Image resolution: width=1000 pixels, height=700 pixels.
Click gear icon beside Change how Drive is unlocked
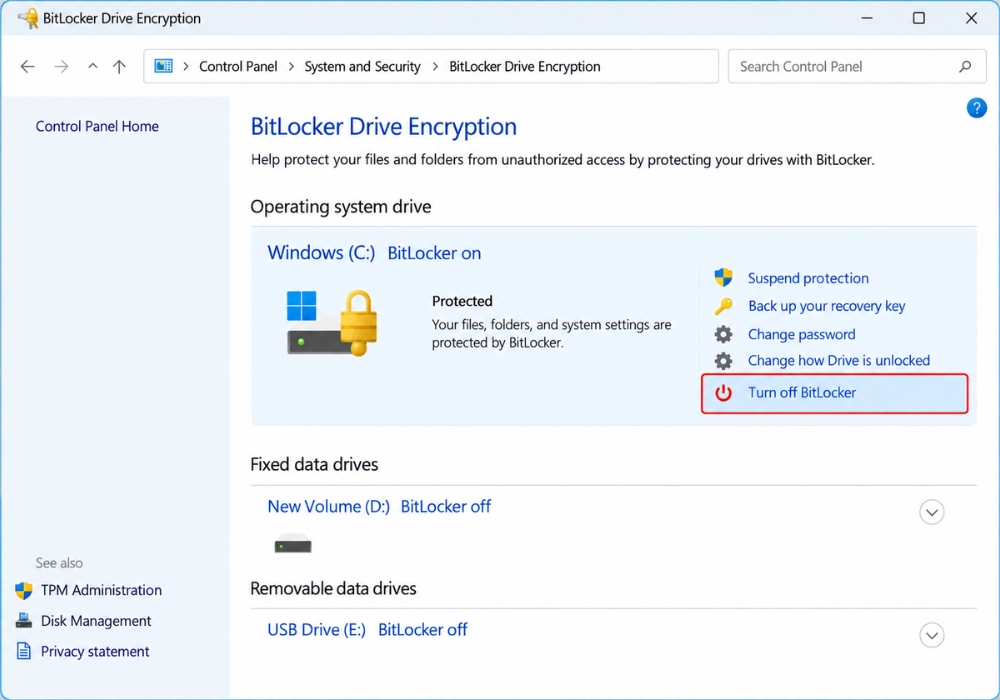pos(723,361)
